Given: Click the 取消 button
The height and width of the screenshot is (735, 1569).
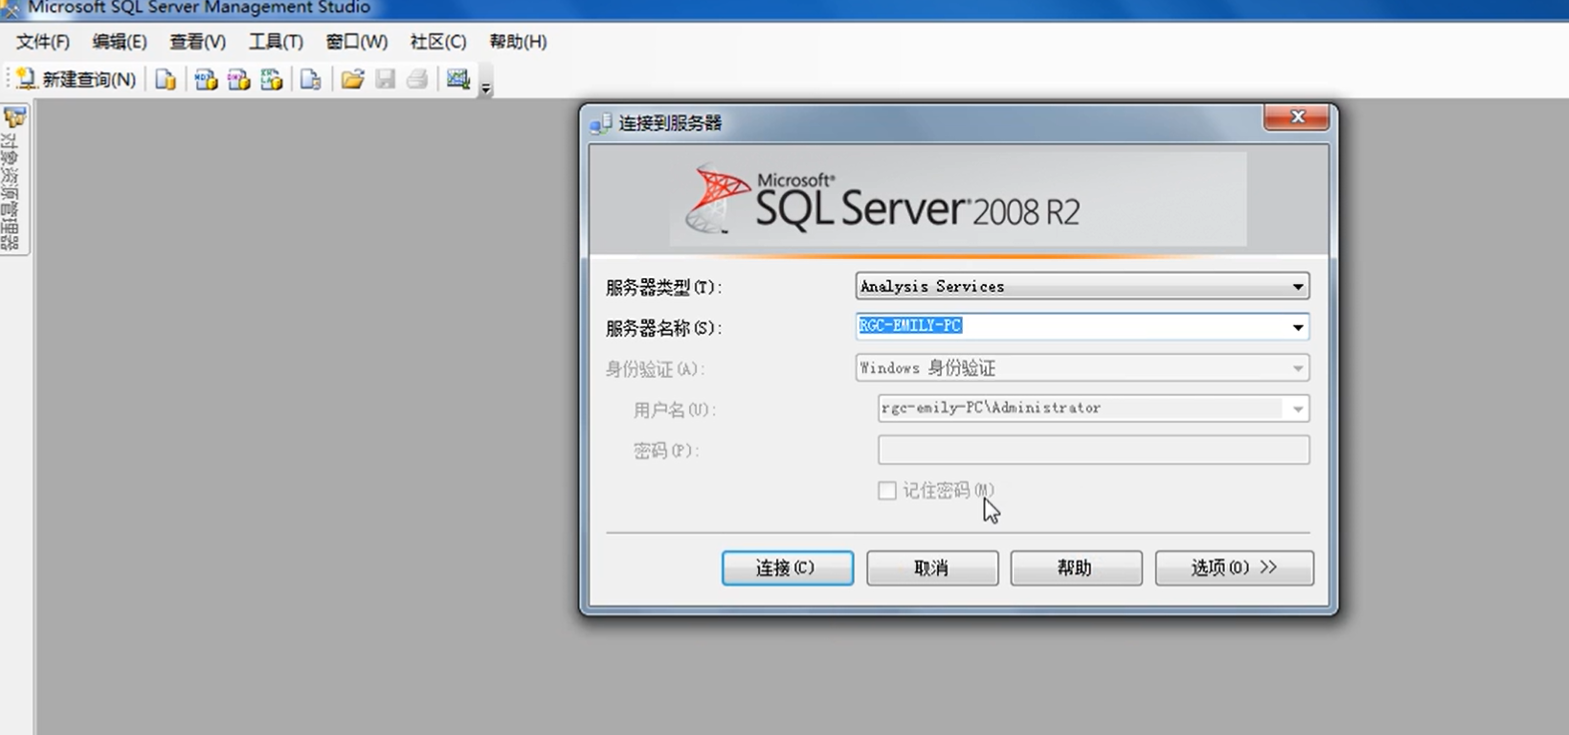Looking at the screenshot, I should pyautogui.click(x=932, y=568).
